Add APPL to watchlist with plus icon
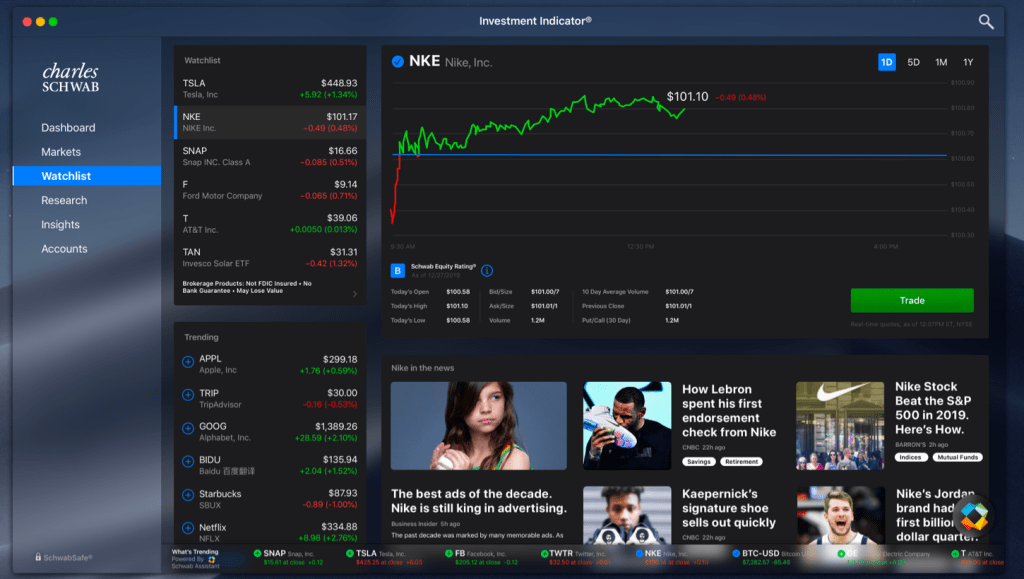The image size is (1024, 579). (188, 362)
